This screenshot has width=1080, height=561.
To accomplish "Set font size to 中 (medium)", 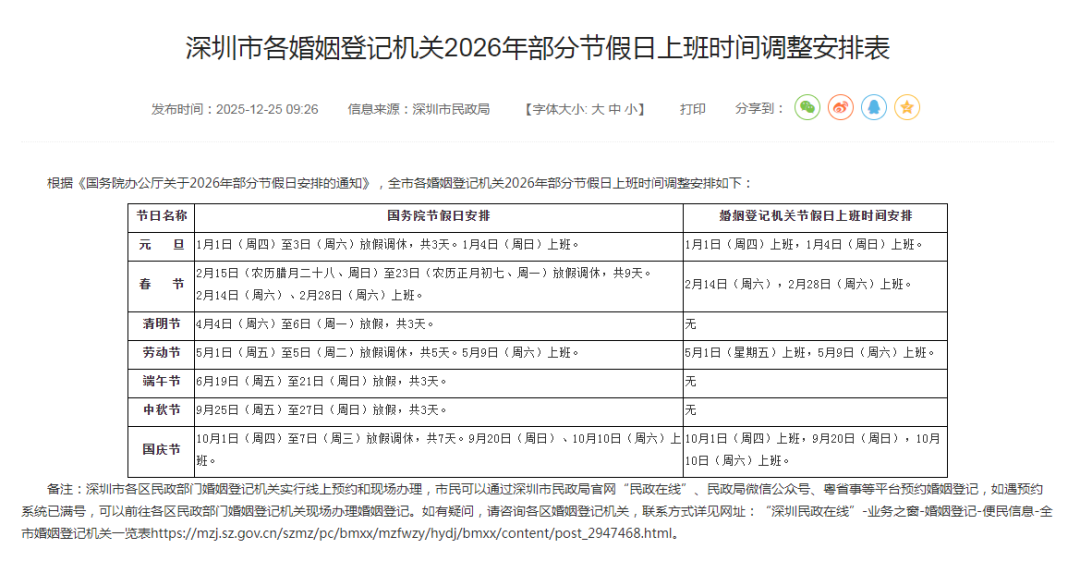I will [614, 109].
